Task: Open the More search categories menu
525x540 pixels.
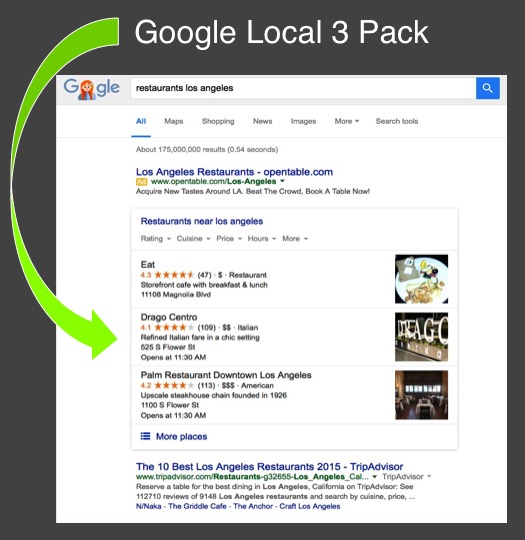Action: [x=347, y=121]
